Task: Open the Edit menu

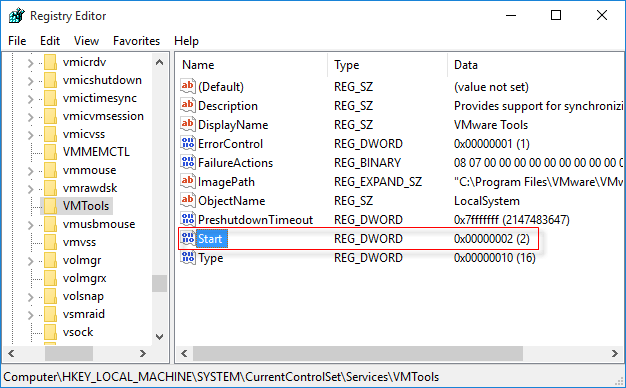Action: [50, 41]
